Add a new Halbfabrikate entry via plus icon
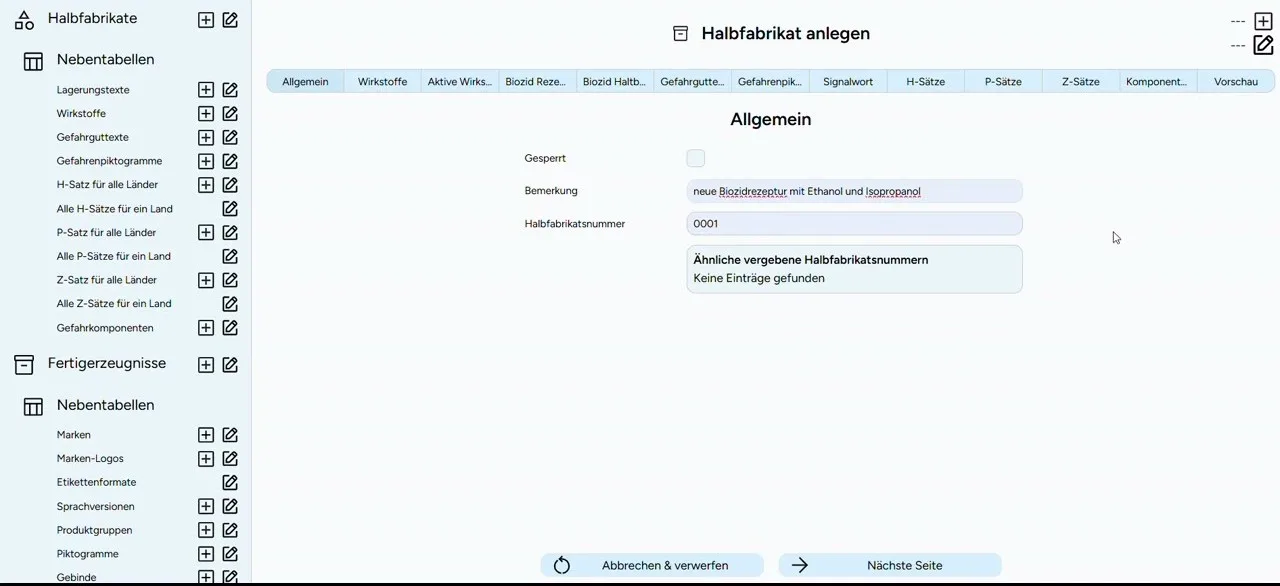Screen dimensions: 1280x586 [x=206, y=20]
